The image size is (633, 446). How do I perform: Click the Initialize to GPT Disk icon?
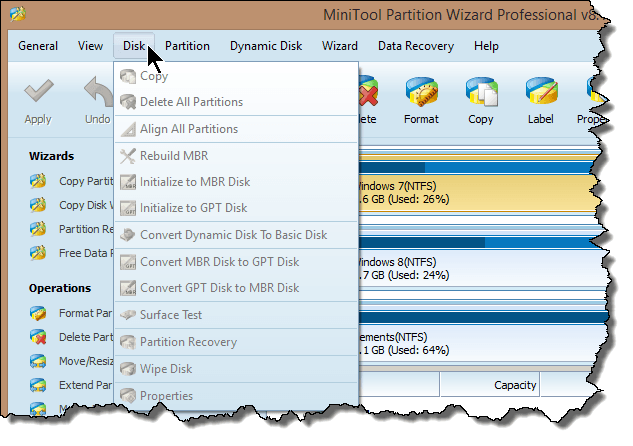tap(128, 208)
